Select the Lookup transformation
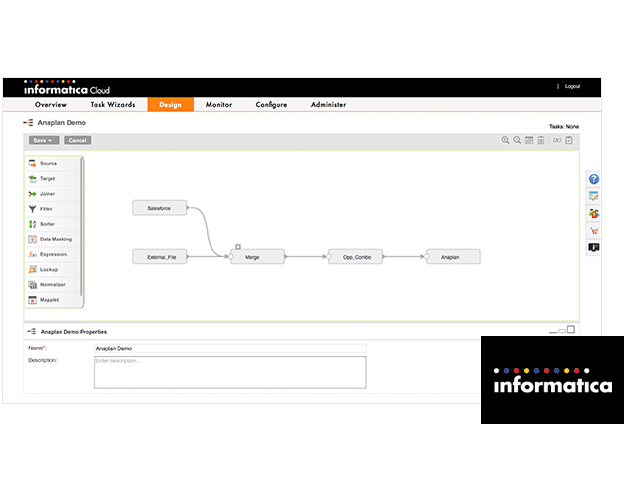625x500 pixels. click(x=53, y=270)
